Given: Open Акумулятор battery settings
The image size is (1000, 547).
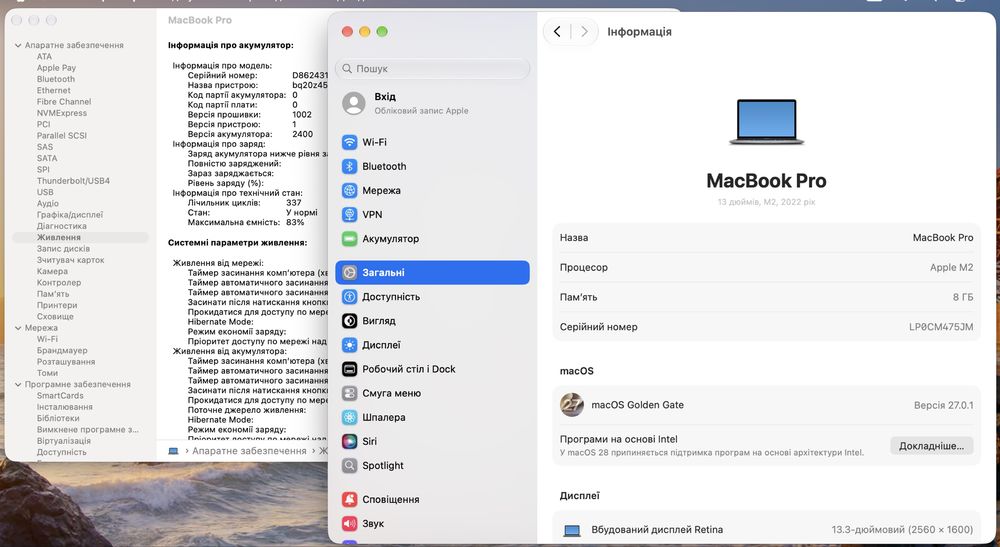Looking at the screenshot, I should tap(432, 239).
